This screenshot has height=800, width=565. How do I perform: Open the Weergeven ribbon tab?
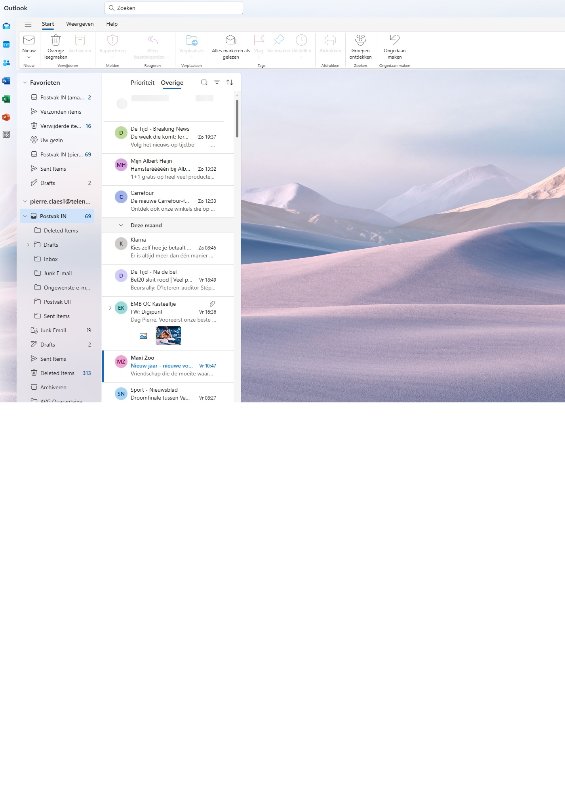coord(80,24)
